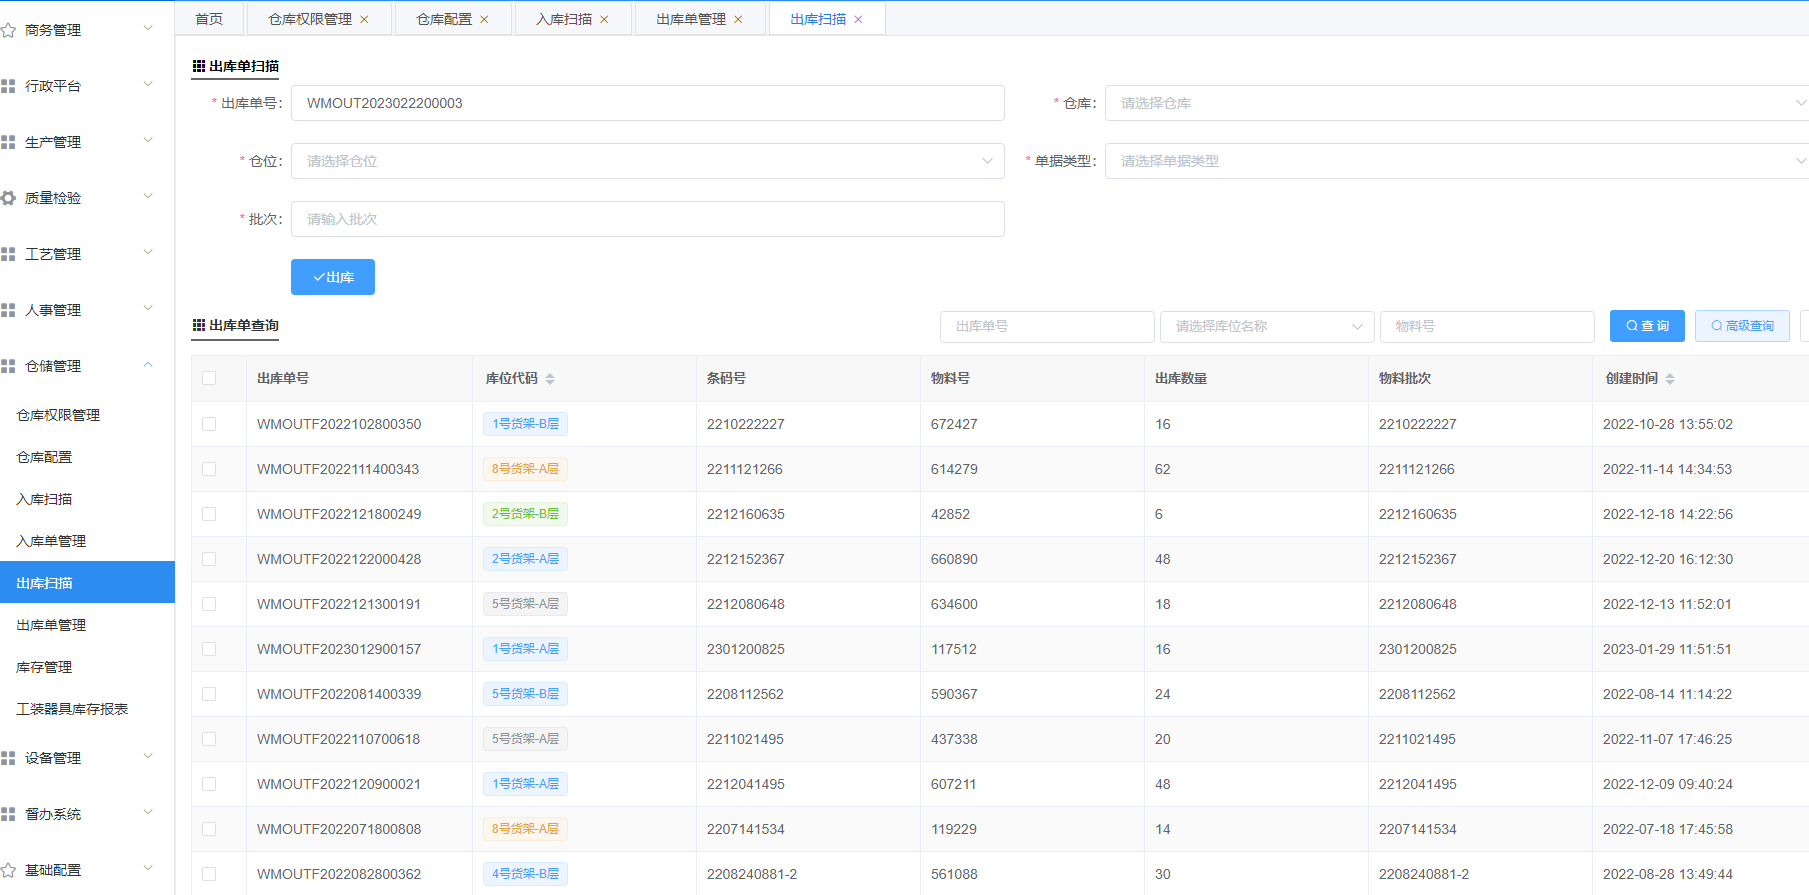
Task: Click the 仓储管理 grid icon
Action: [x=8, y=366]
